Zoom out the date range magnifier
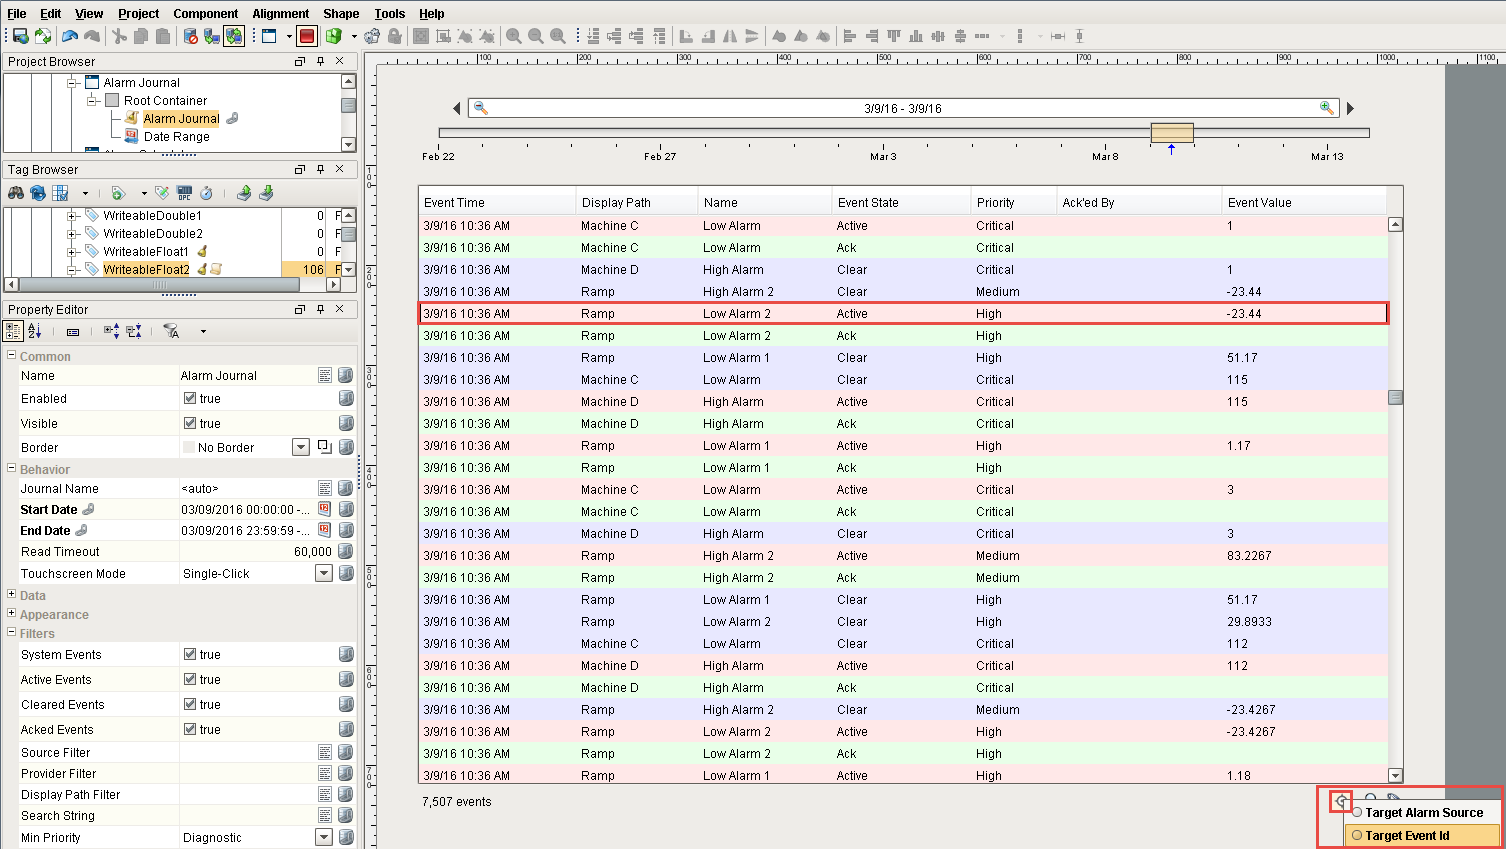The height and width of the screenshot is (849, 1506). pyautogui.click(x=481, y=108)
